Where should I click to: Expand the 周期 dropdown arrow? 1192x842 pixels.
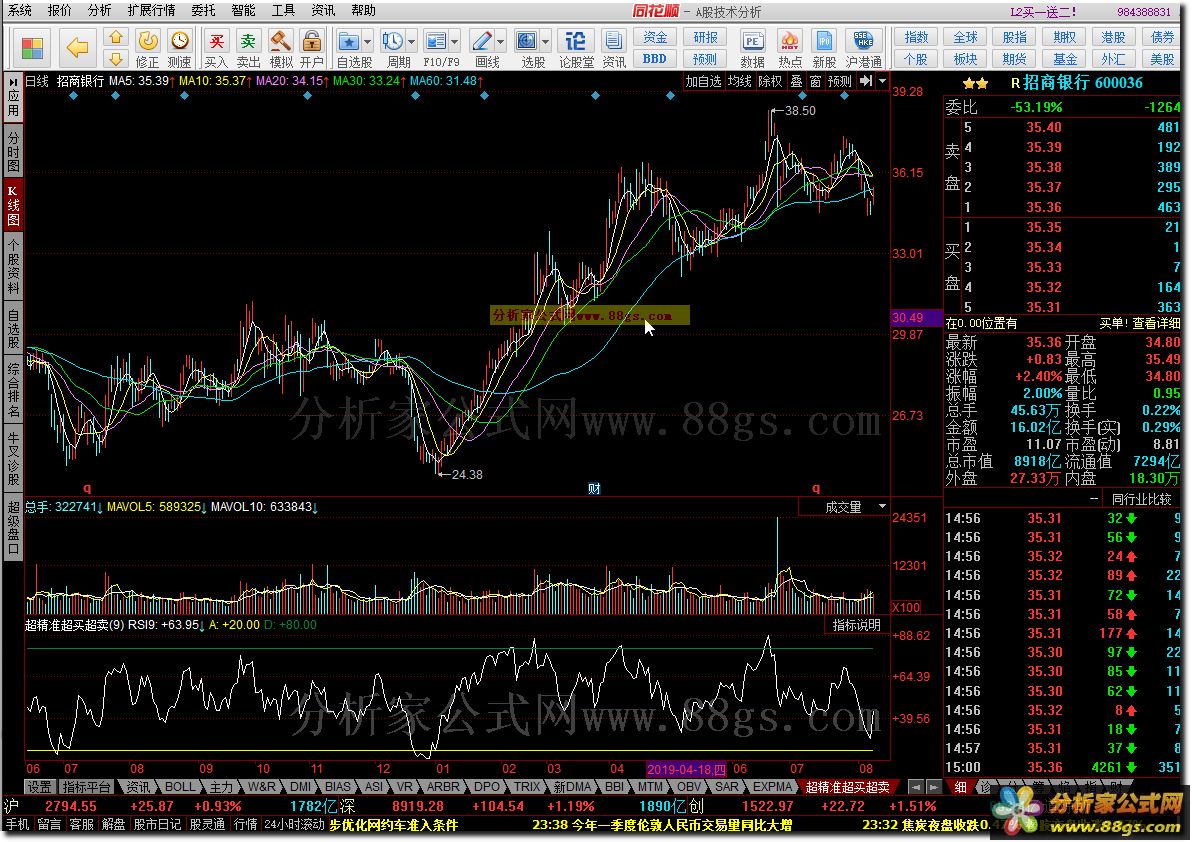pos(412,41)
